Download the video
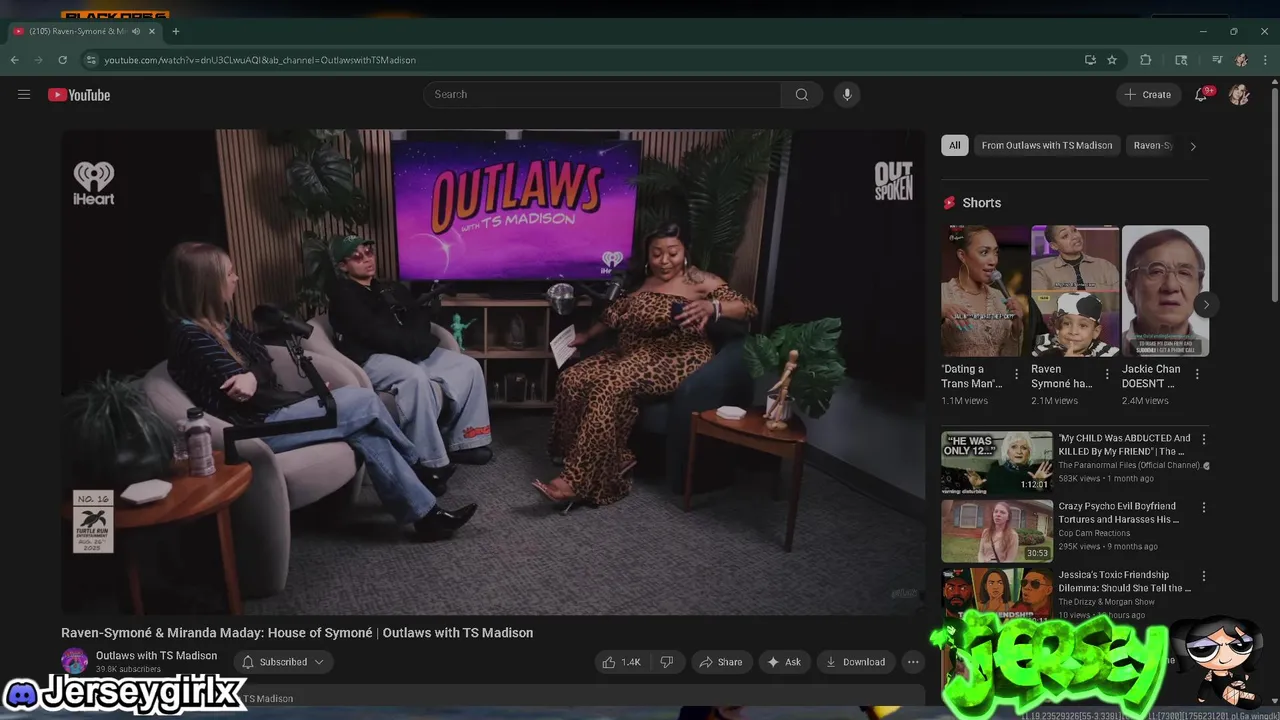Viewport: 1280px width, 720px height. [855, 662]
